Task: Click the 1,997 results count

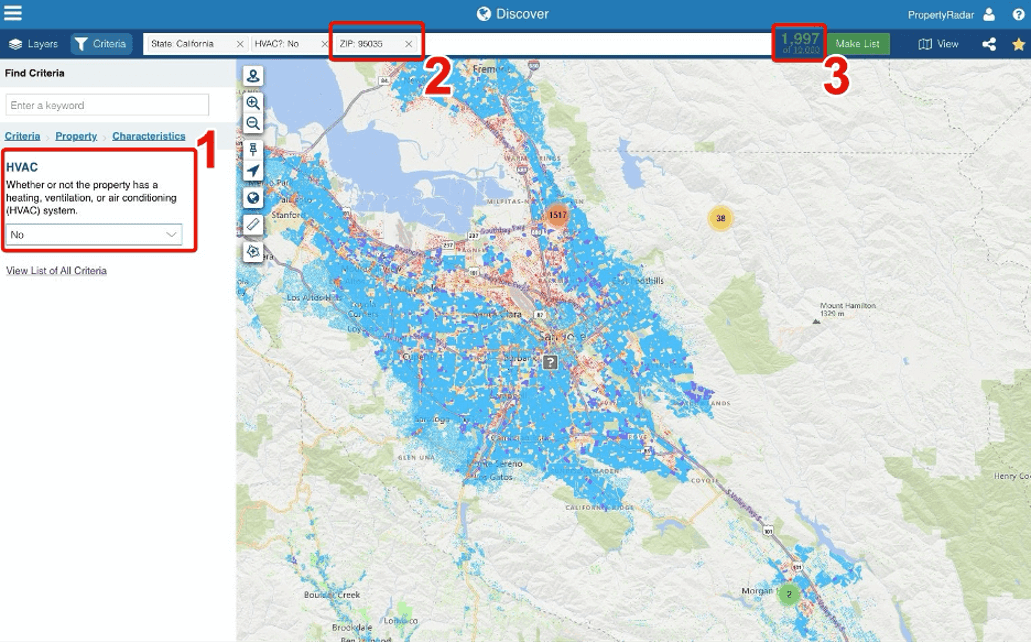Action: coord(800,39)
